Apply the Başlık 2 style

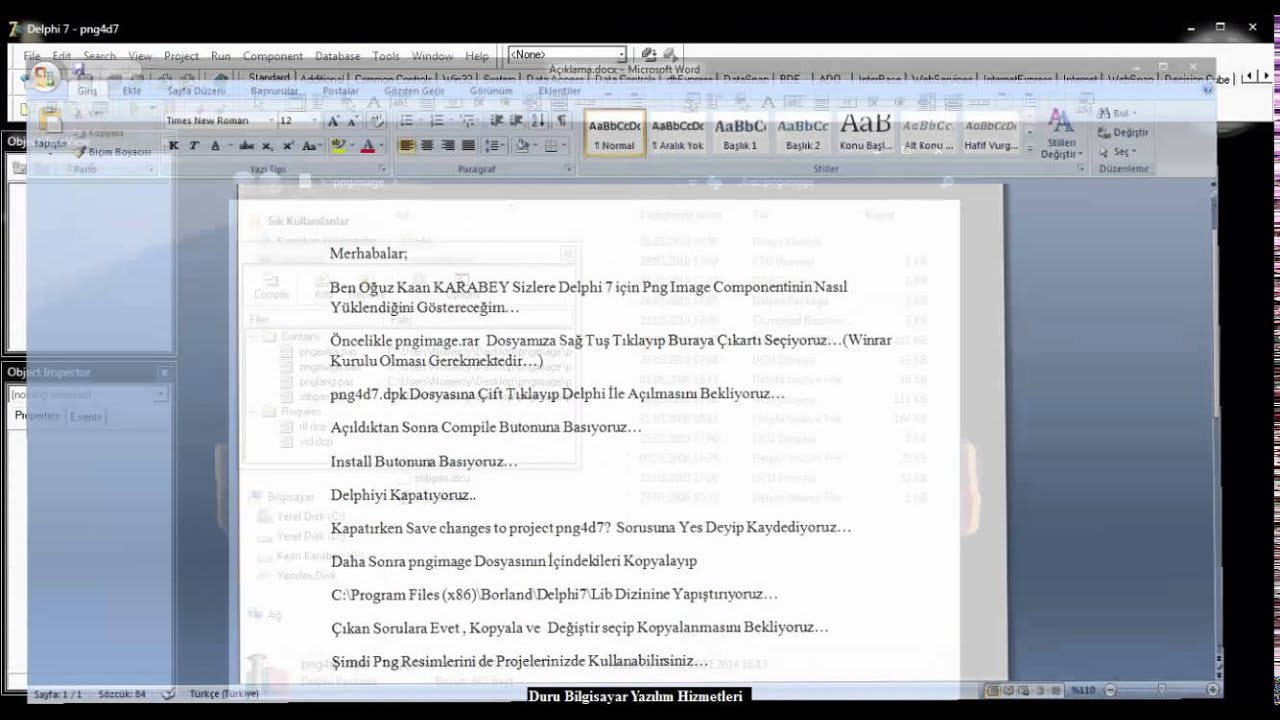[x=803, y=134]
